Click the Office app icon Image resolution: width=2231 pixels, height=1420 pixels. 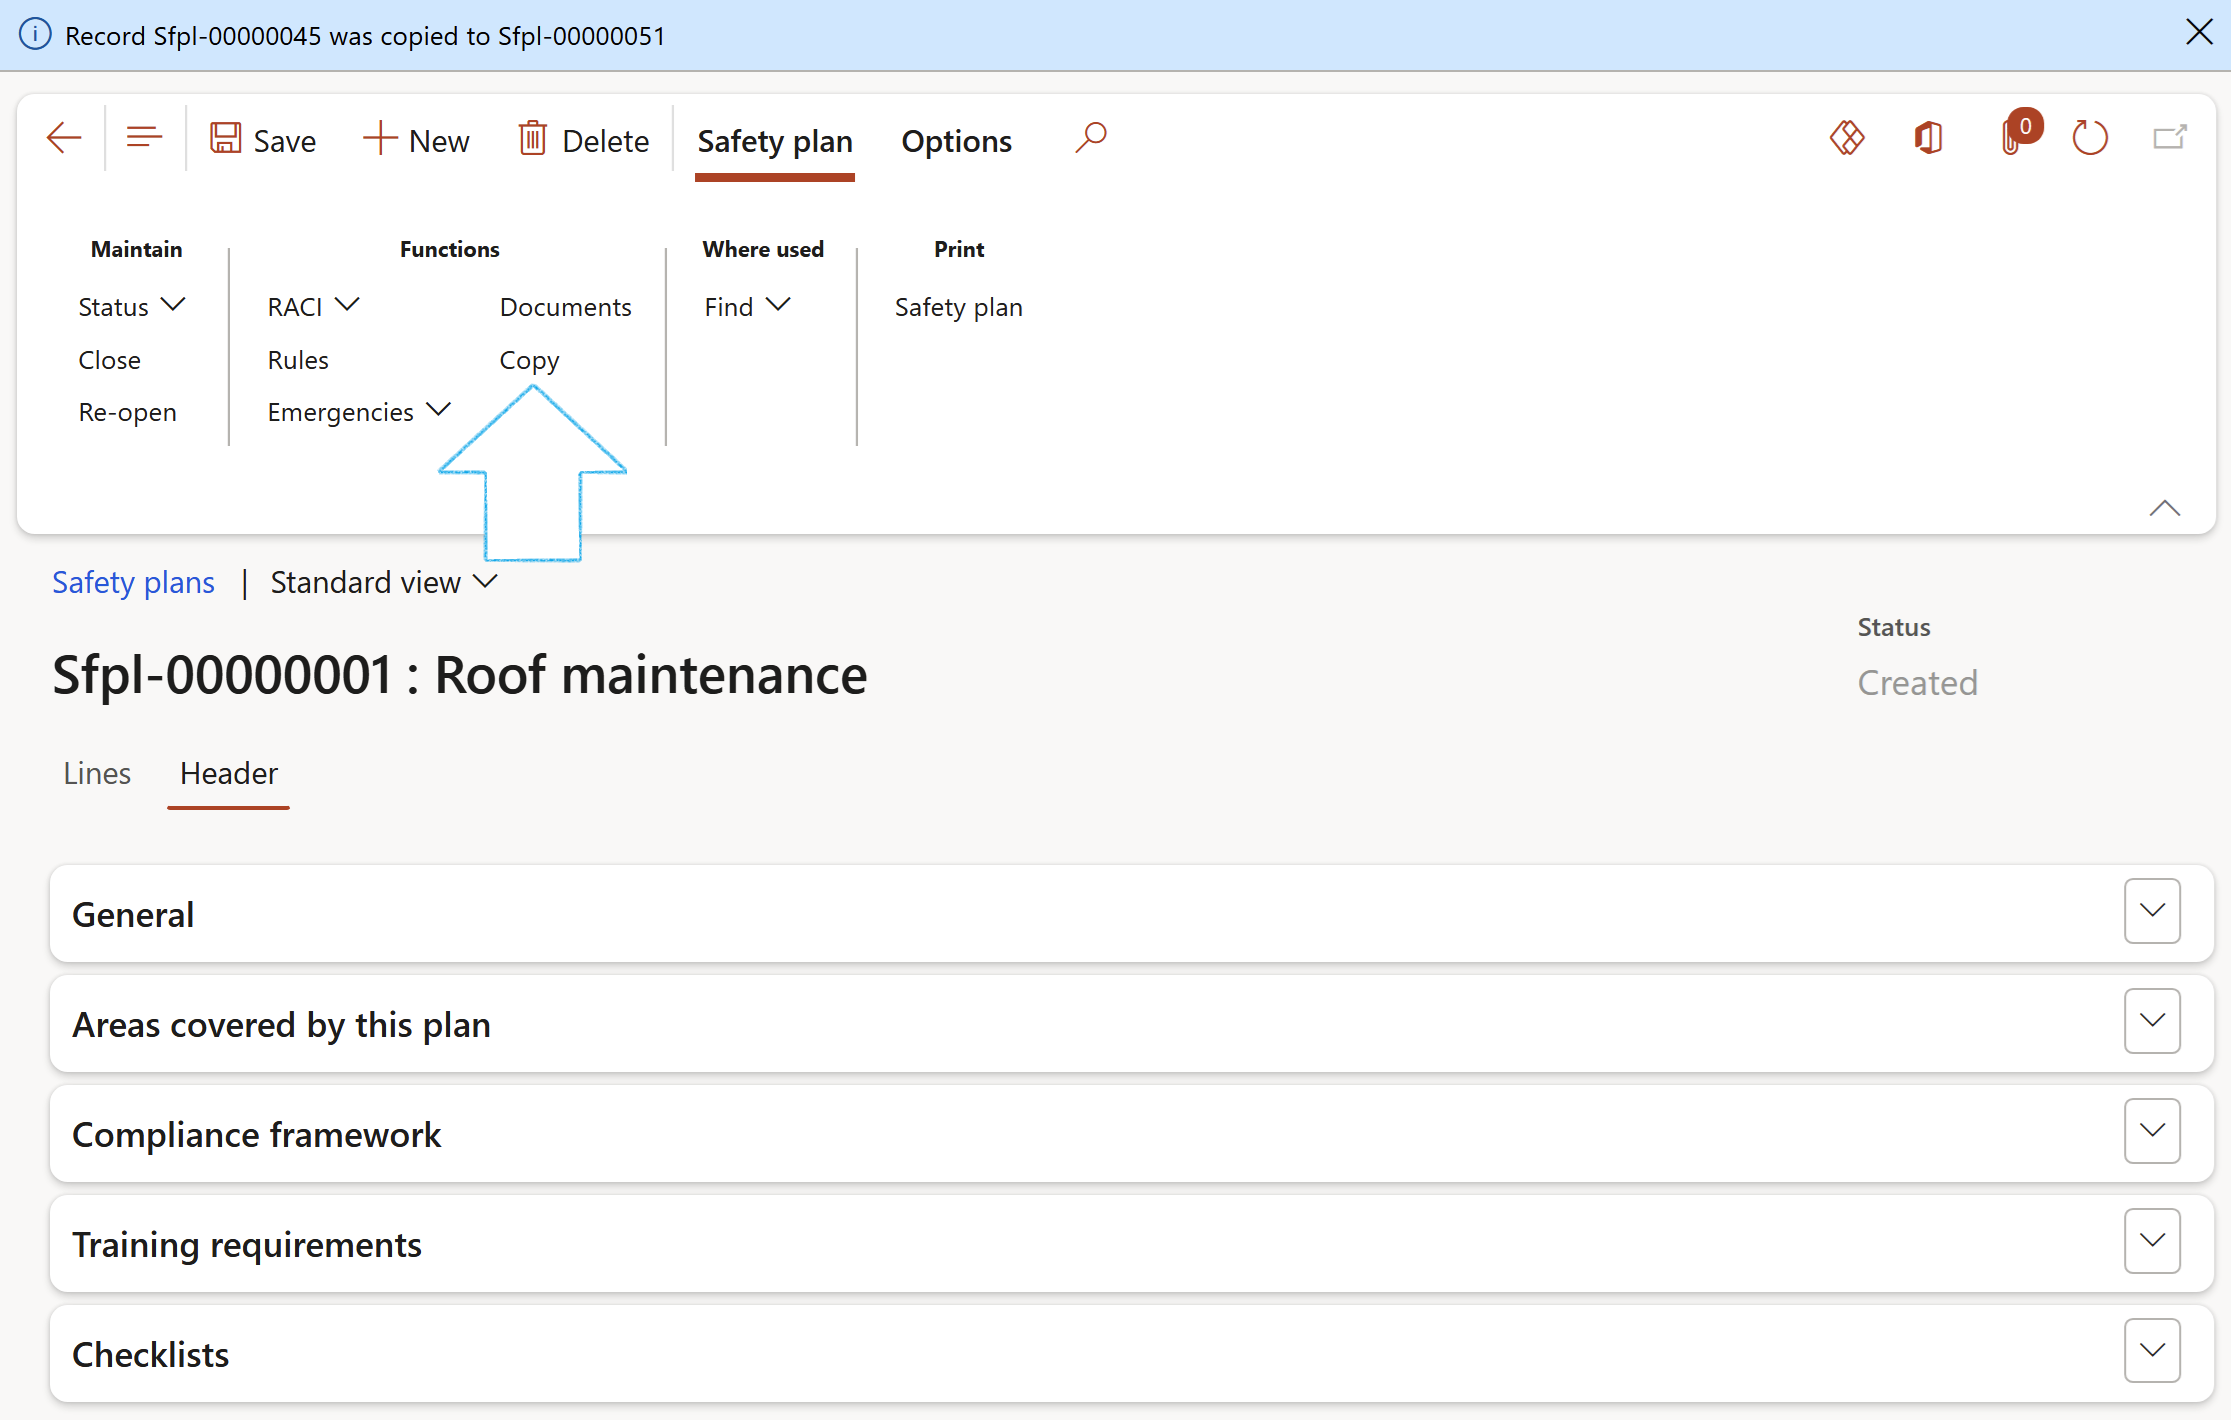(x=1928, y=138)
